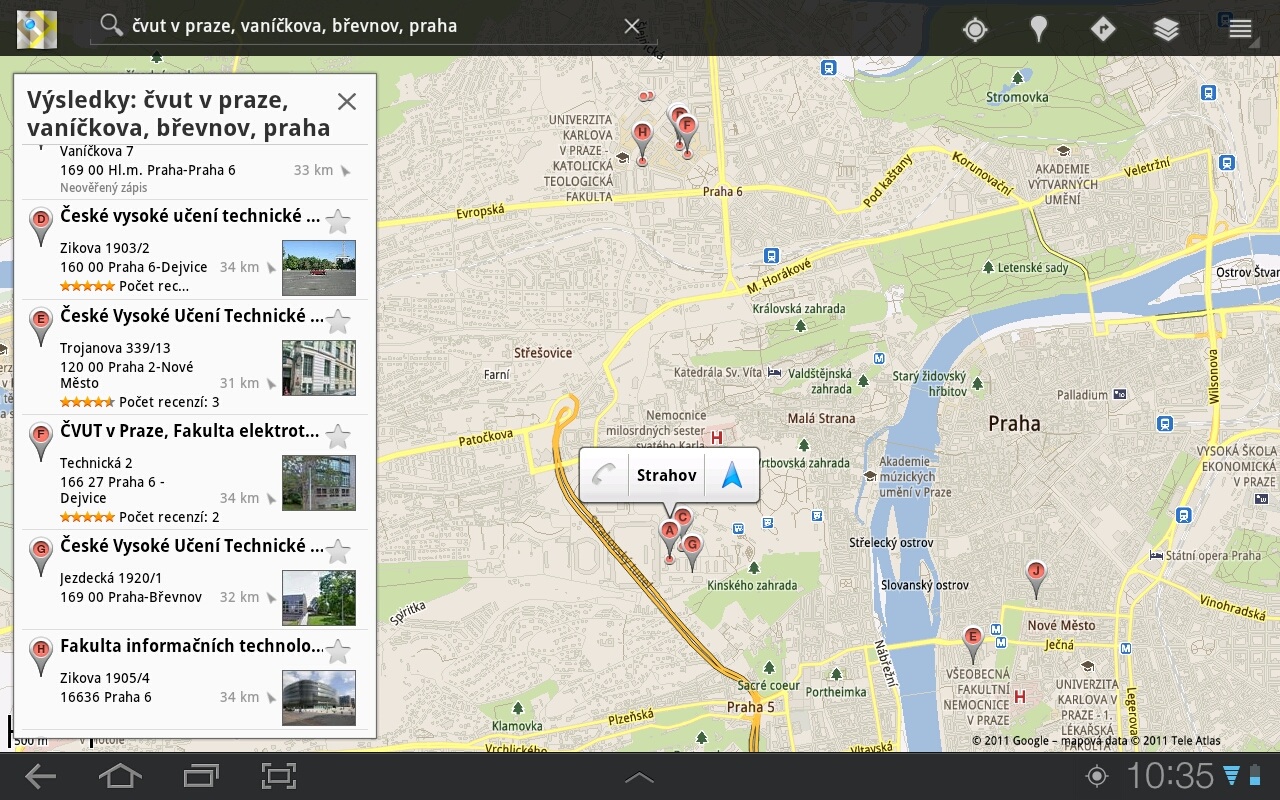Screen dimensions: 1280x800
Task: Expand the bottom bar up chevron
Action: pos(639,777)
